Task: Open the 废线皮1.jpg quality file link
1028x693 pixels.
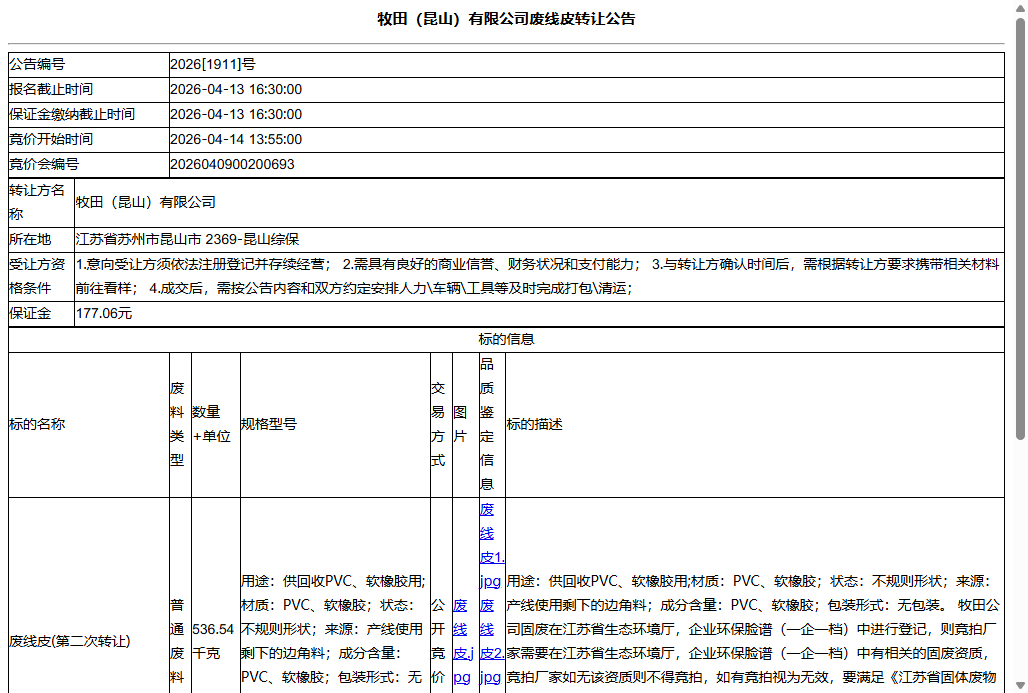Action: click(492, 545)
